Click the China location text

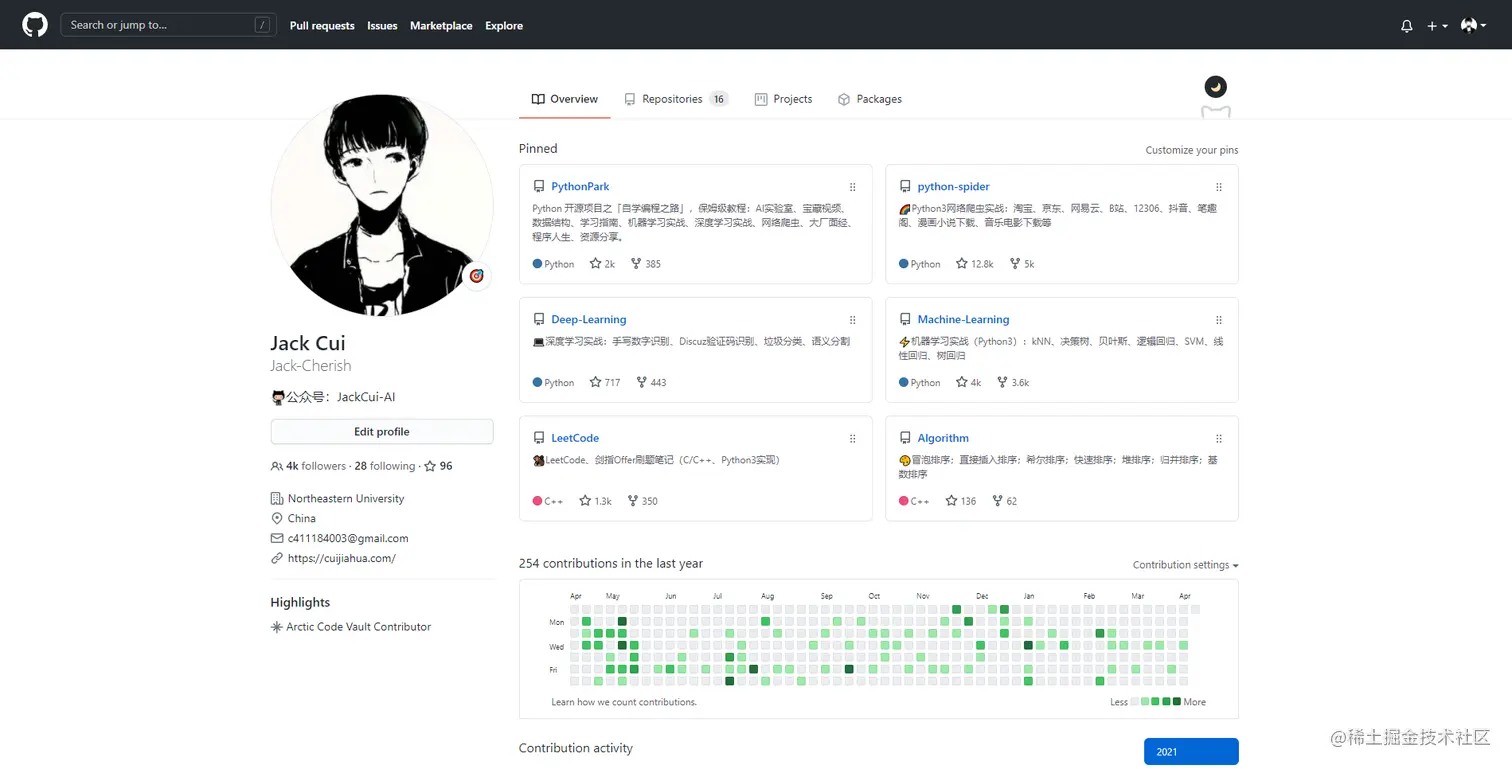coord(302,518)
